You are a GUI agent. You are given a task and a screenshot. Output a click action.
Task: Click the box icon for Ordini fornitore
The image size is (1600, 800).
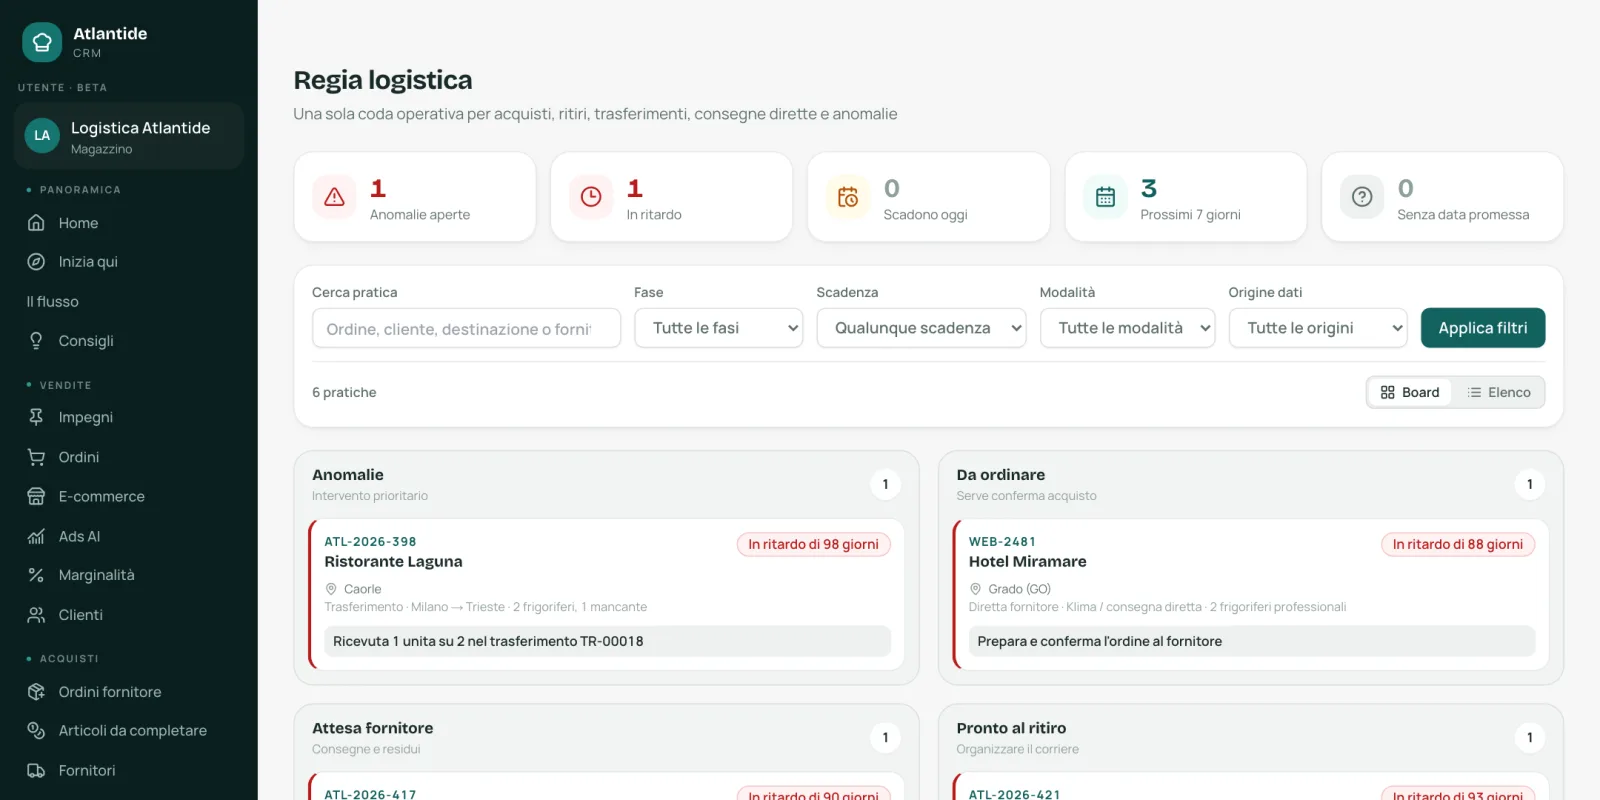[x=36, y=692]
